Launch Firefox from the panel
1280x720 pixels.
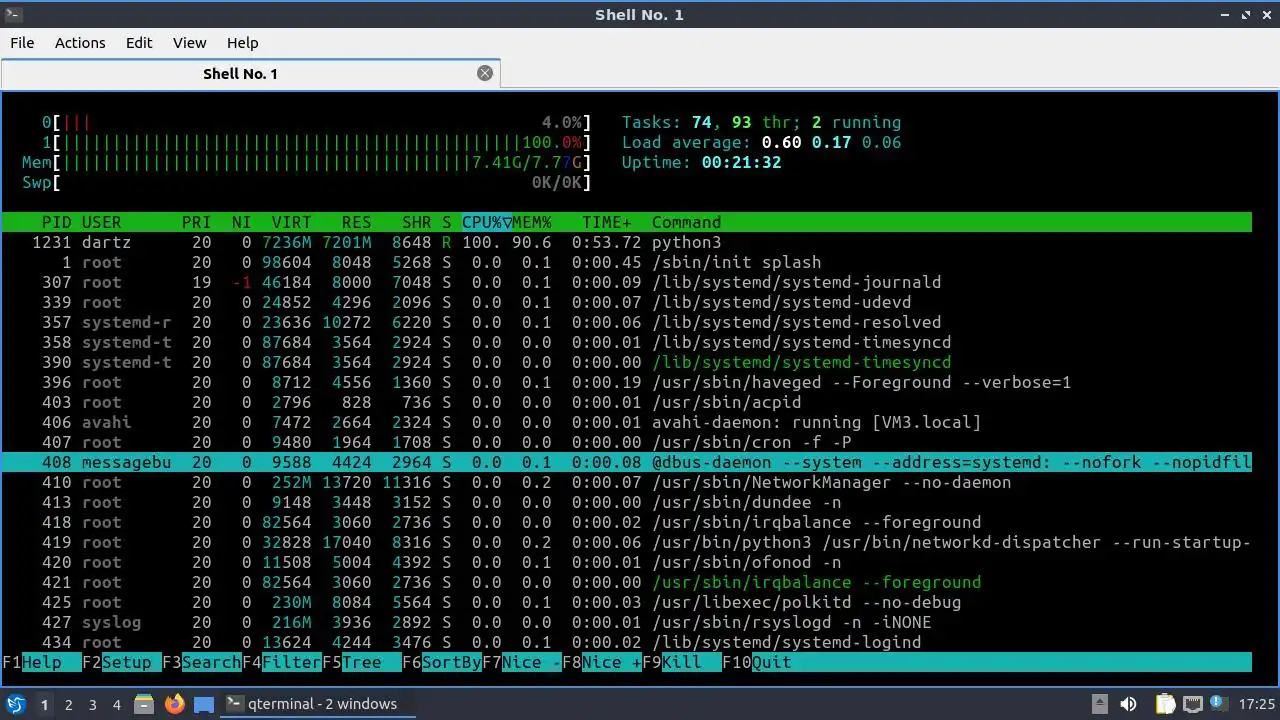(x=175, y=704)
